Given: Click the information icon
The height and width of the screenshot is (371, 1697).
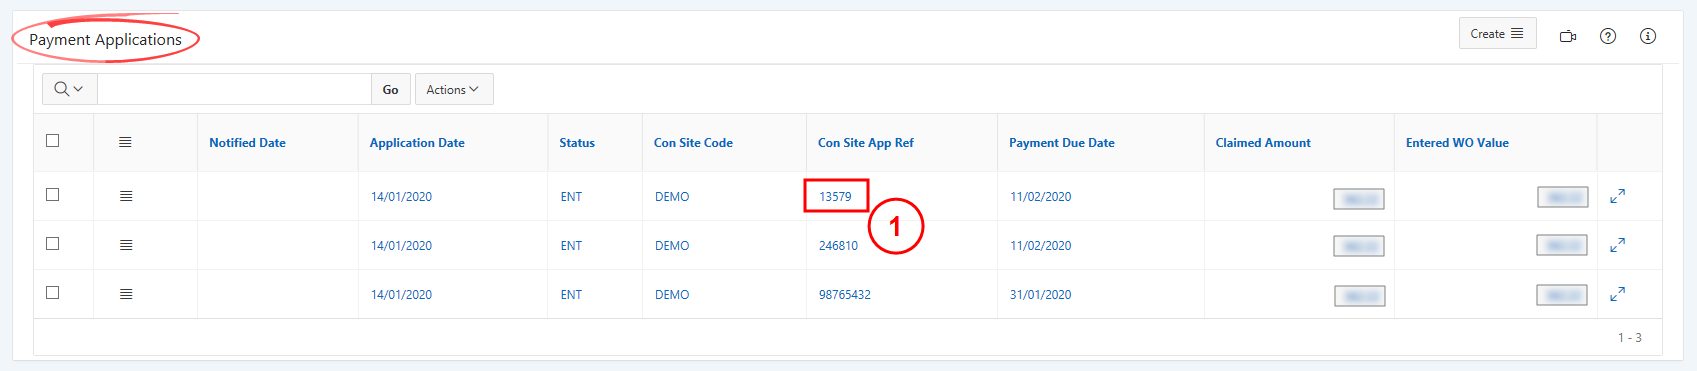Looking at the screenshot, I should tap(1648, 37).
